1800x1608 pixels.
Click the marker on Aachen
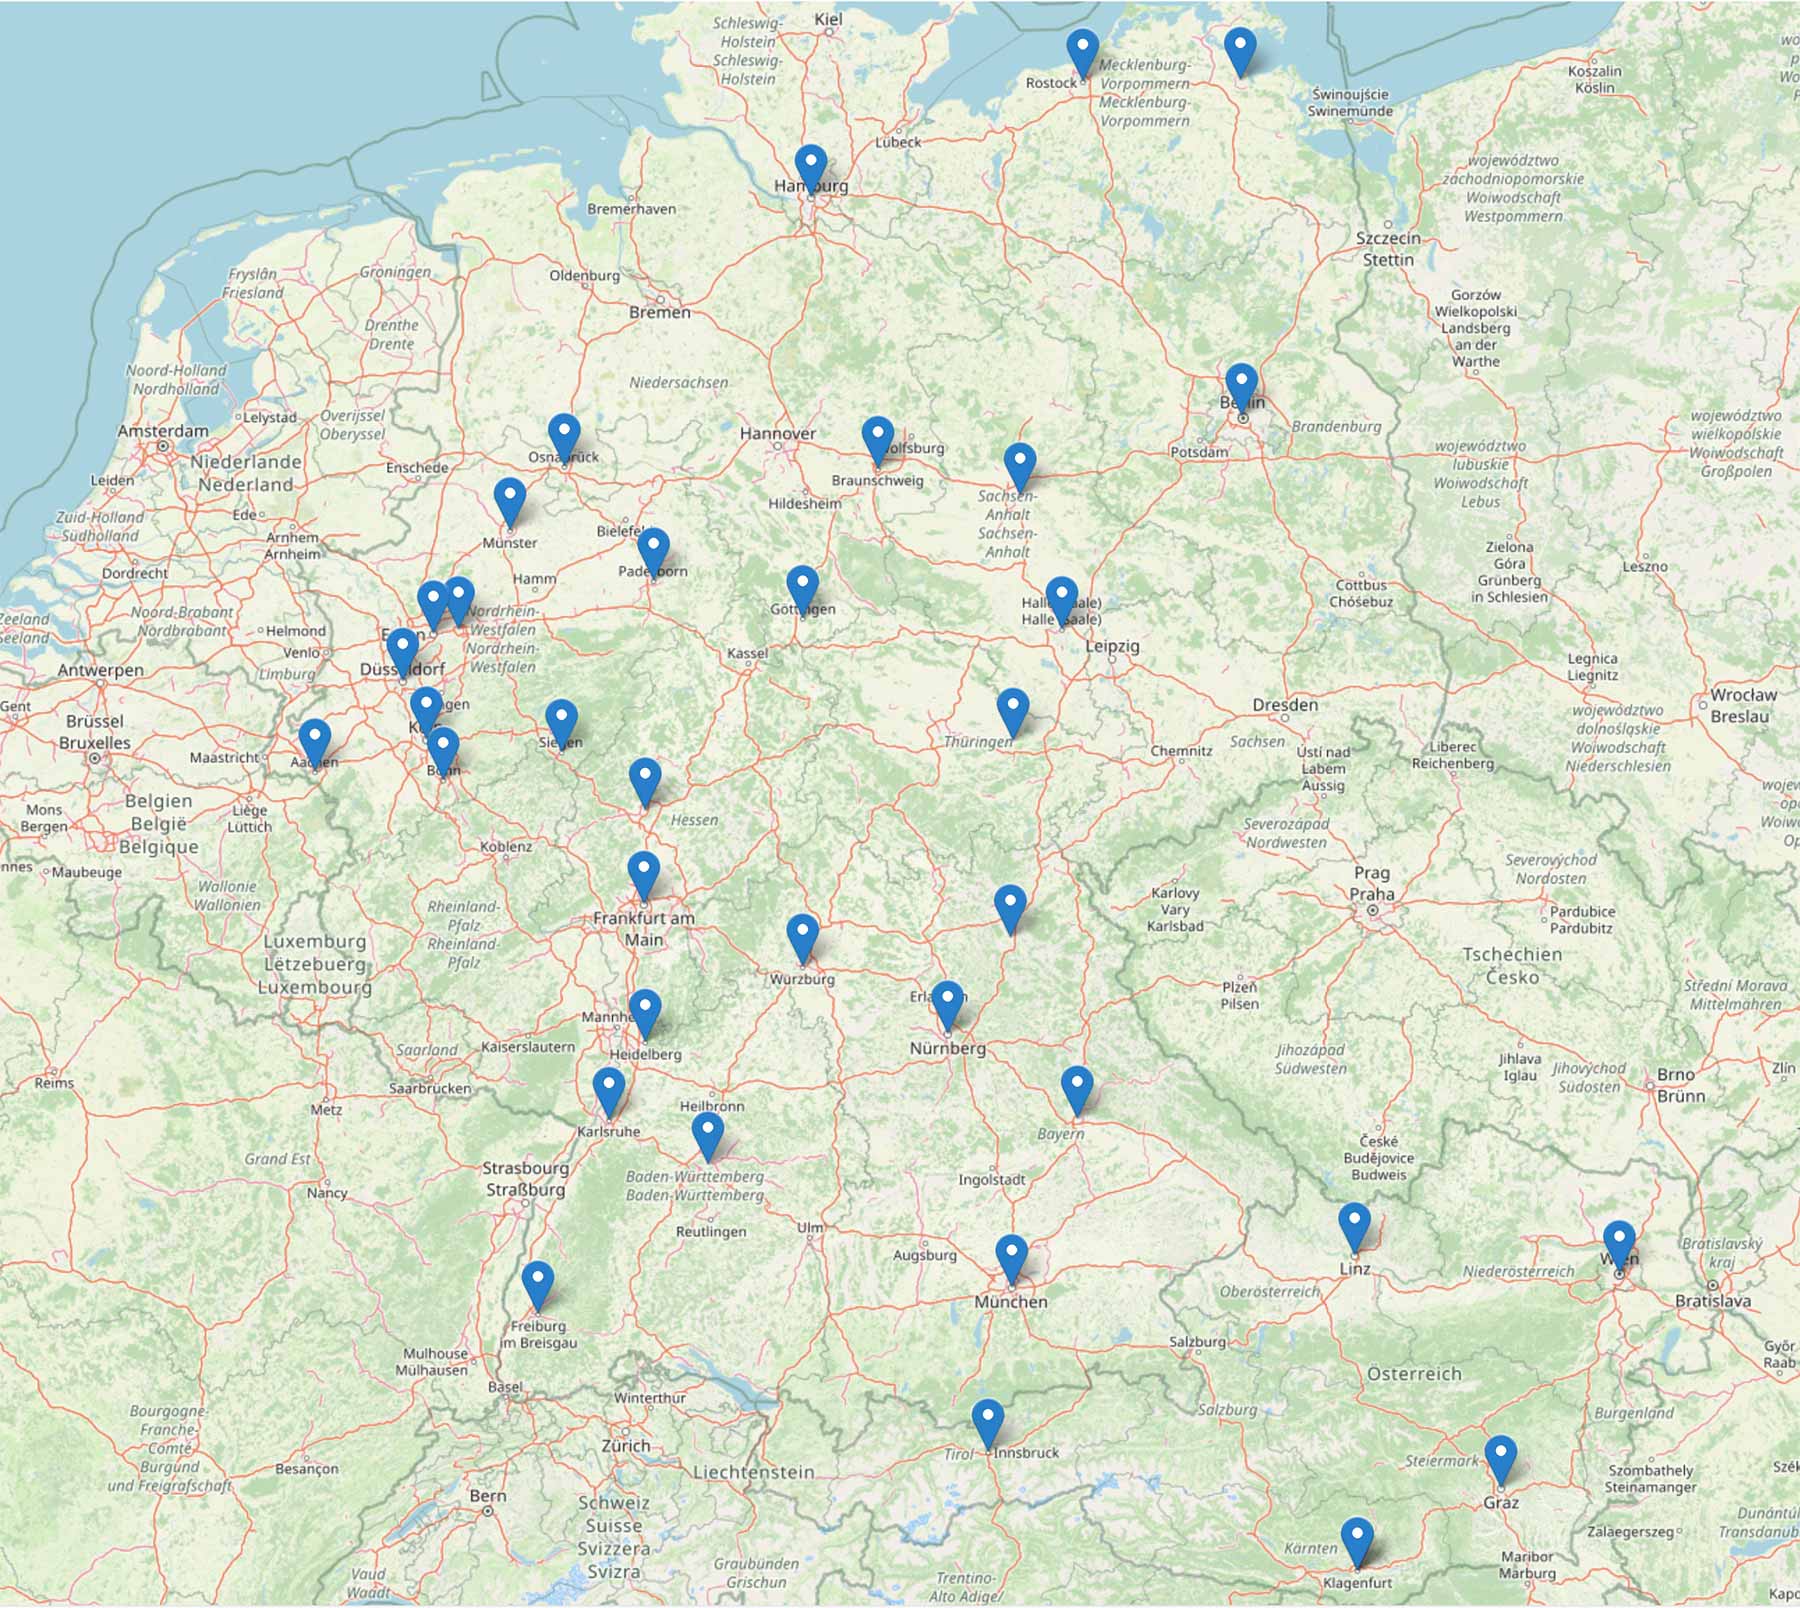(315, 741)
